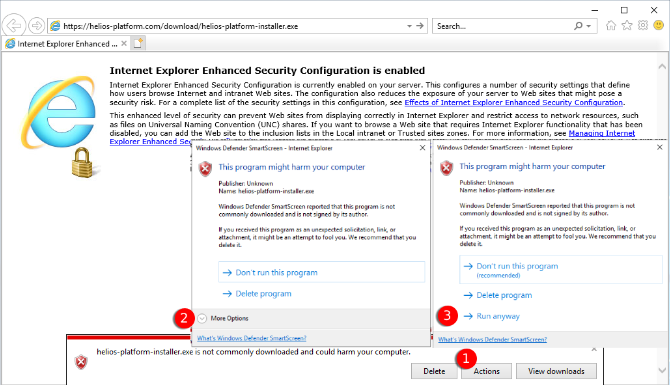Viewport: 670px width, 385px height.
Task: Choose Don't run this program (recommended), right dialog
Action: (x=561, y=270)
